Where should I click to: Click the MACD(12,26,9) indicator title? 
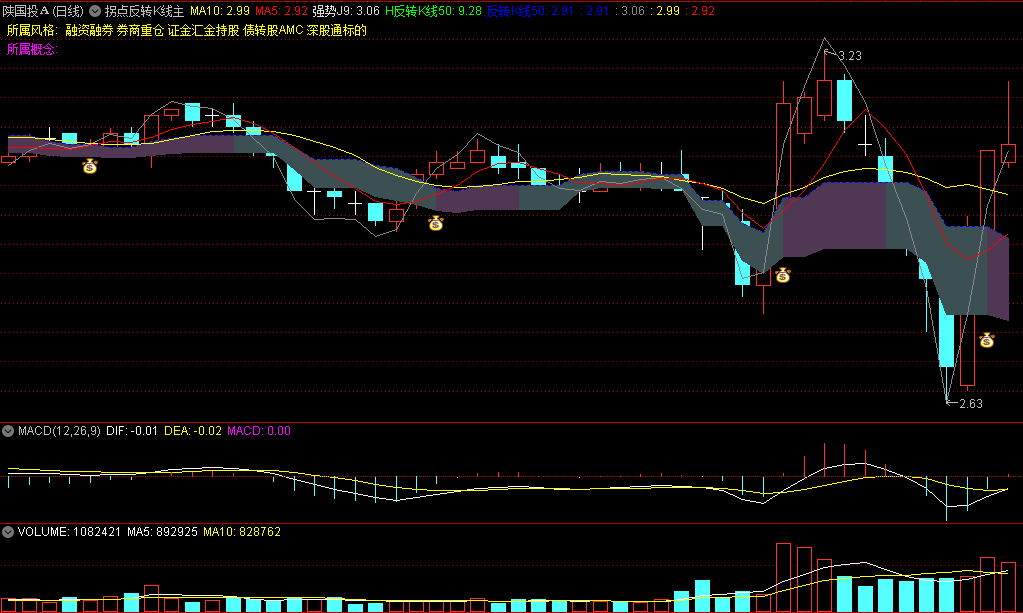59,431
